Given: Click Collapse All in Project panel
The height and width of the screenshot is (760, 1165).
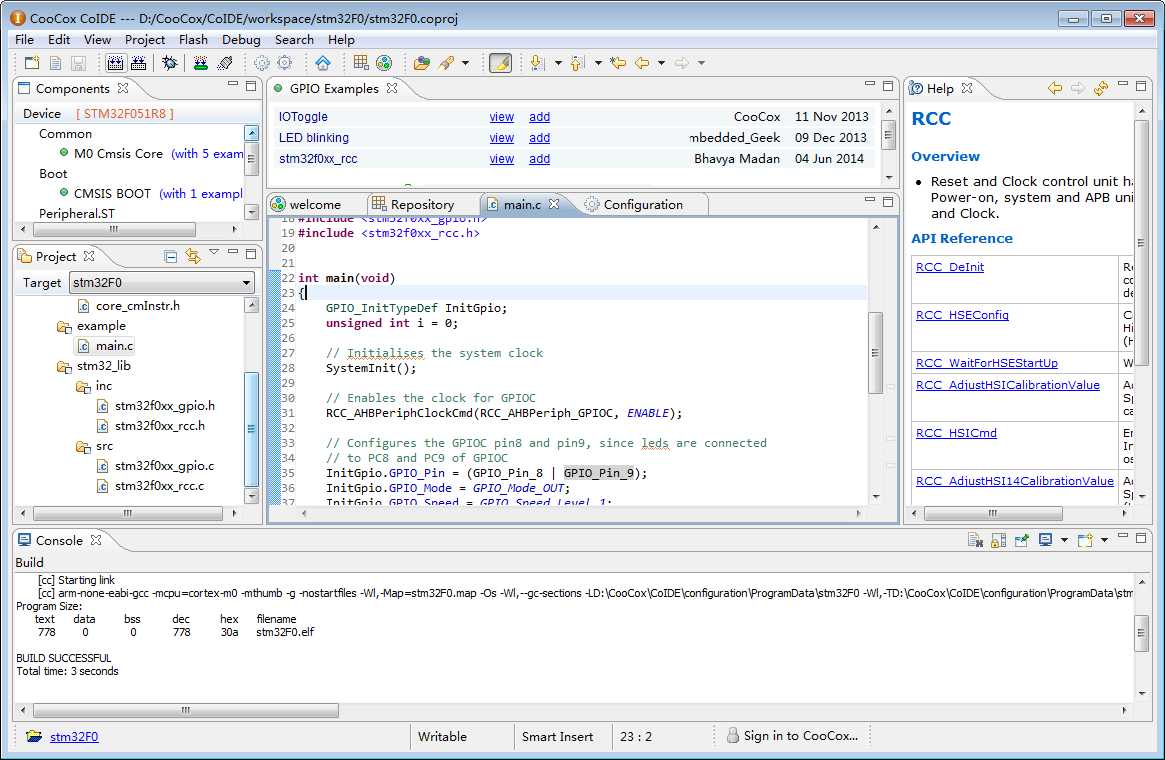Looking at the screenshot, I should pos(171,257).
